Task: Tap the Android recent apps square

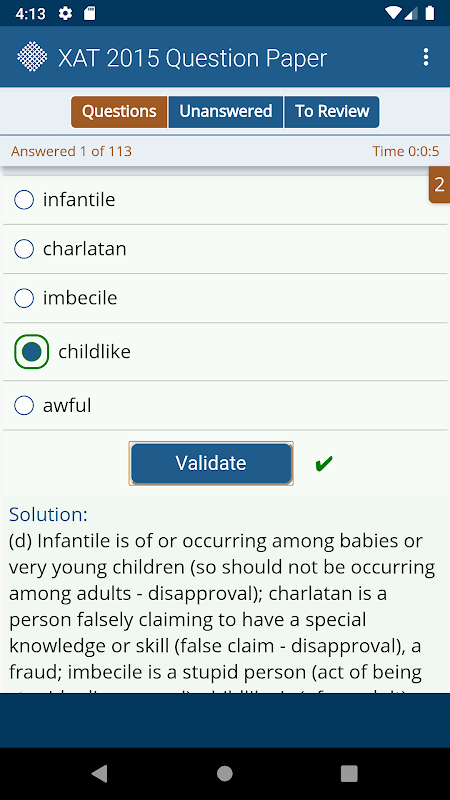Action: coord(349,773)
